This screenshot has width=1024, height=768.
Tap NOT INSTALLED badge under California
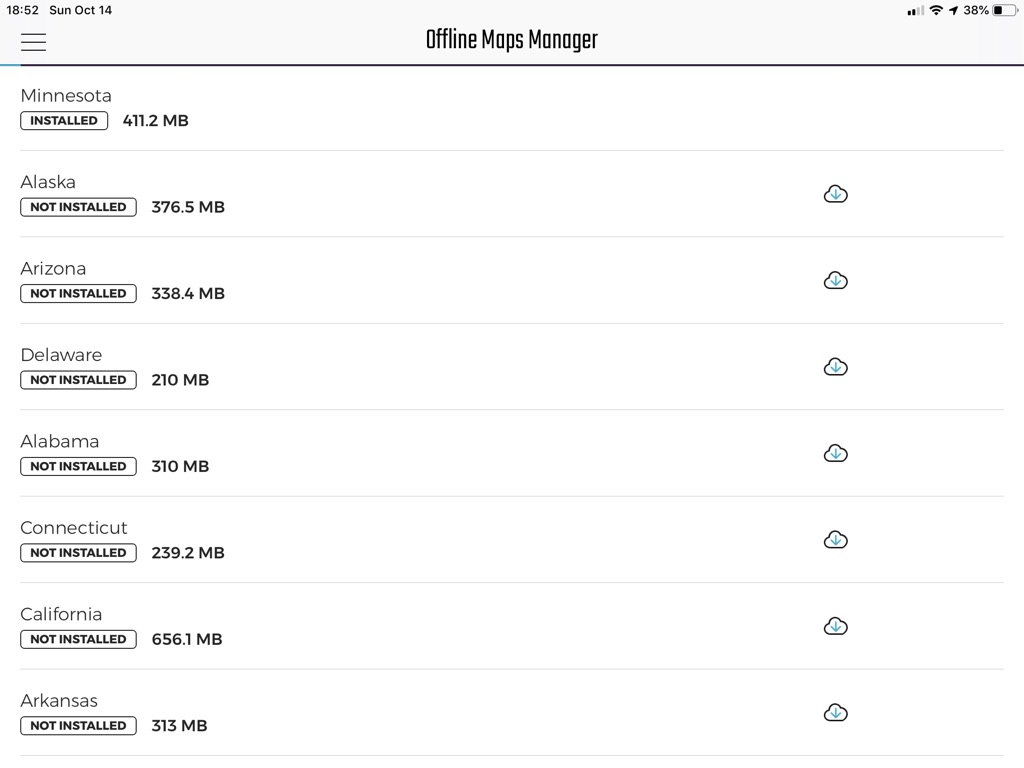pyautogui.click(x=78, y=639)
